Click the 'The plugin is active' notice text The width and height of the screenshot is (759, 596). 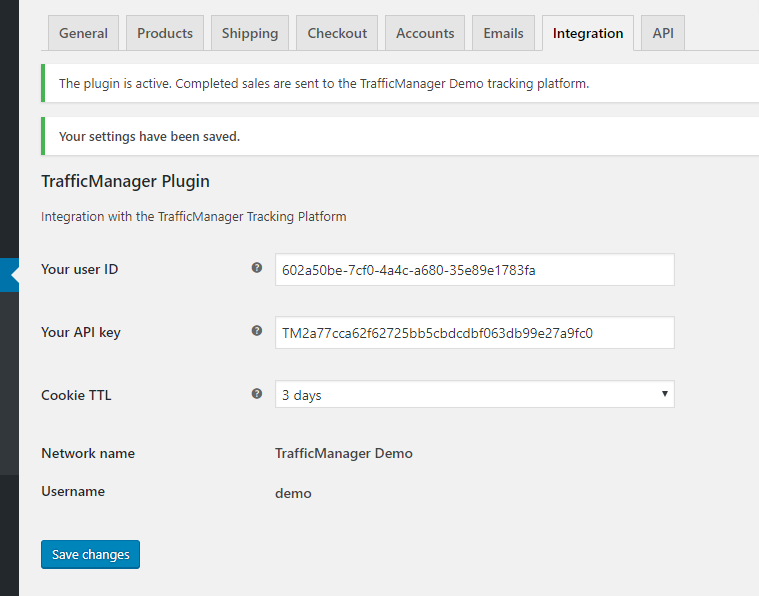tap(324, 84)
